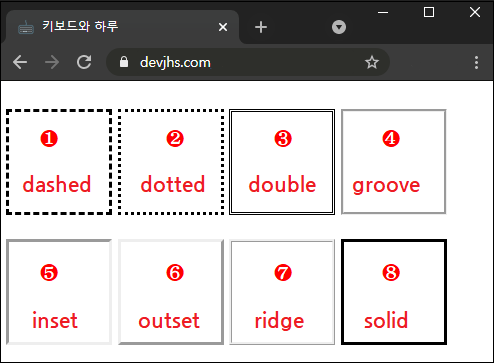
Task: Click the red circled number ❼
Action: coord(283,272)
